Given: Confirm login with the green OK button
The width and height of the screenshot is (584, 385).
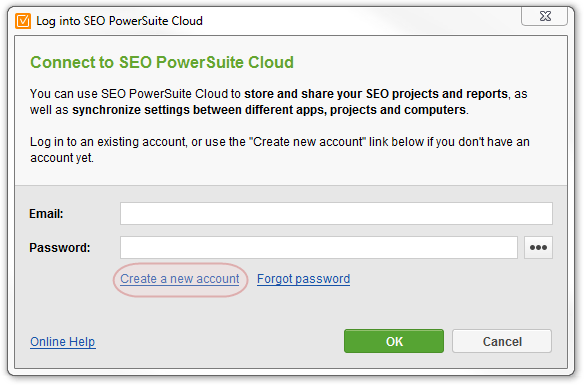Looking at the screenshot, I should tap(394, 341).
